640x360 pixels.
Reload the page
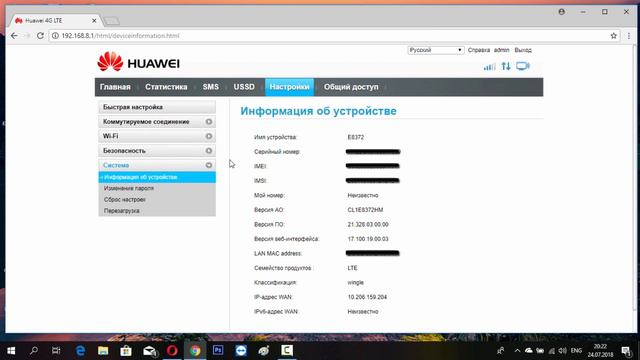[x=40, y=36]
